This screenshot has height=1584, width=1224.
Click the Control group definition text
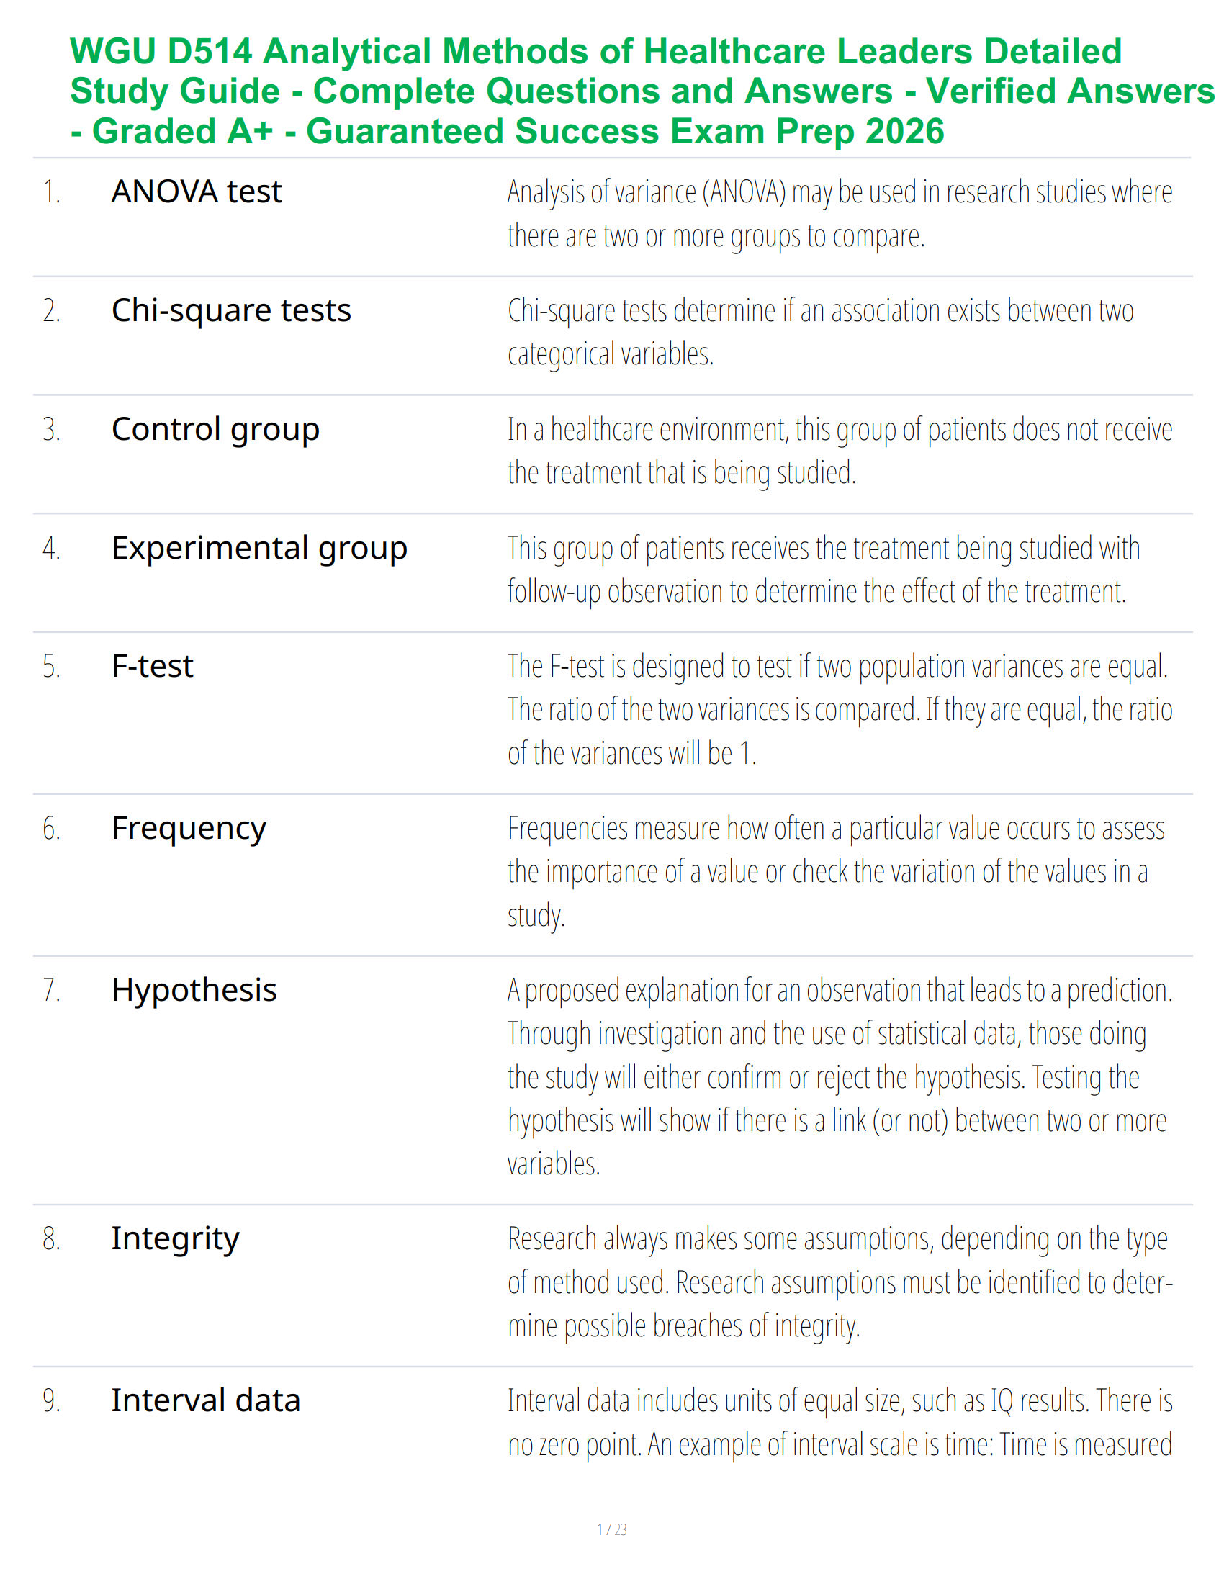point(839,451)
